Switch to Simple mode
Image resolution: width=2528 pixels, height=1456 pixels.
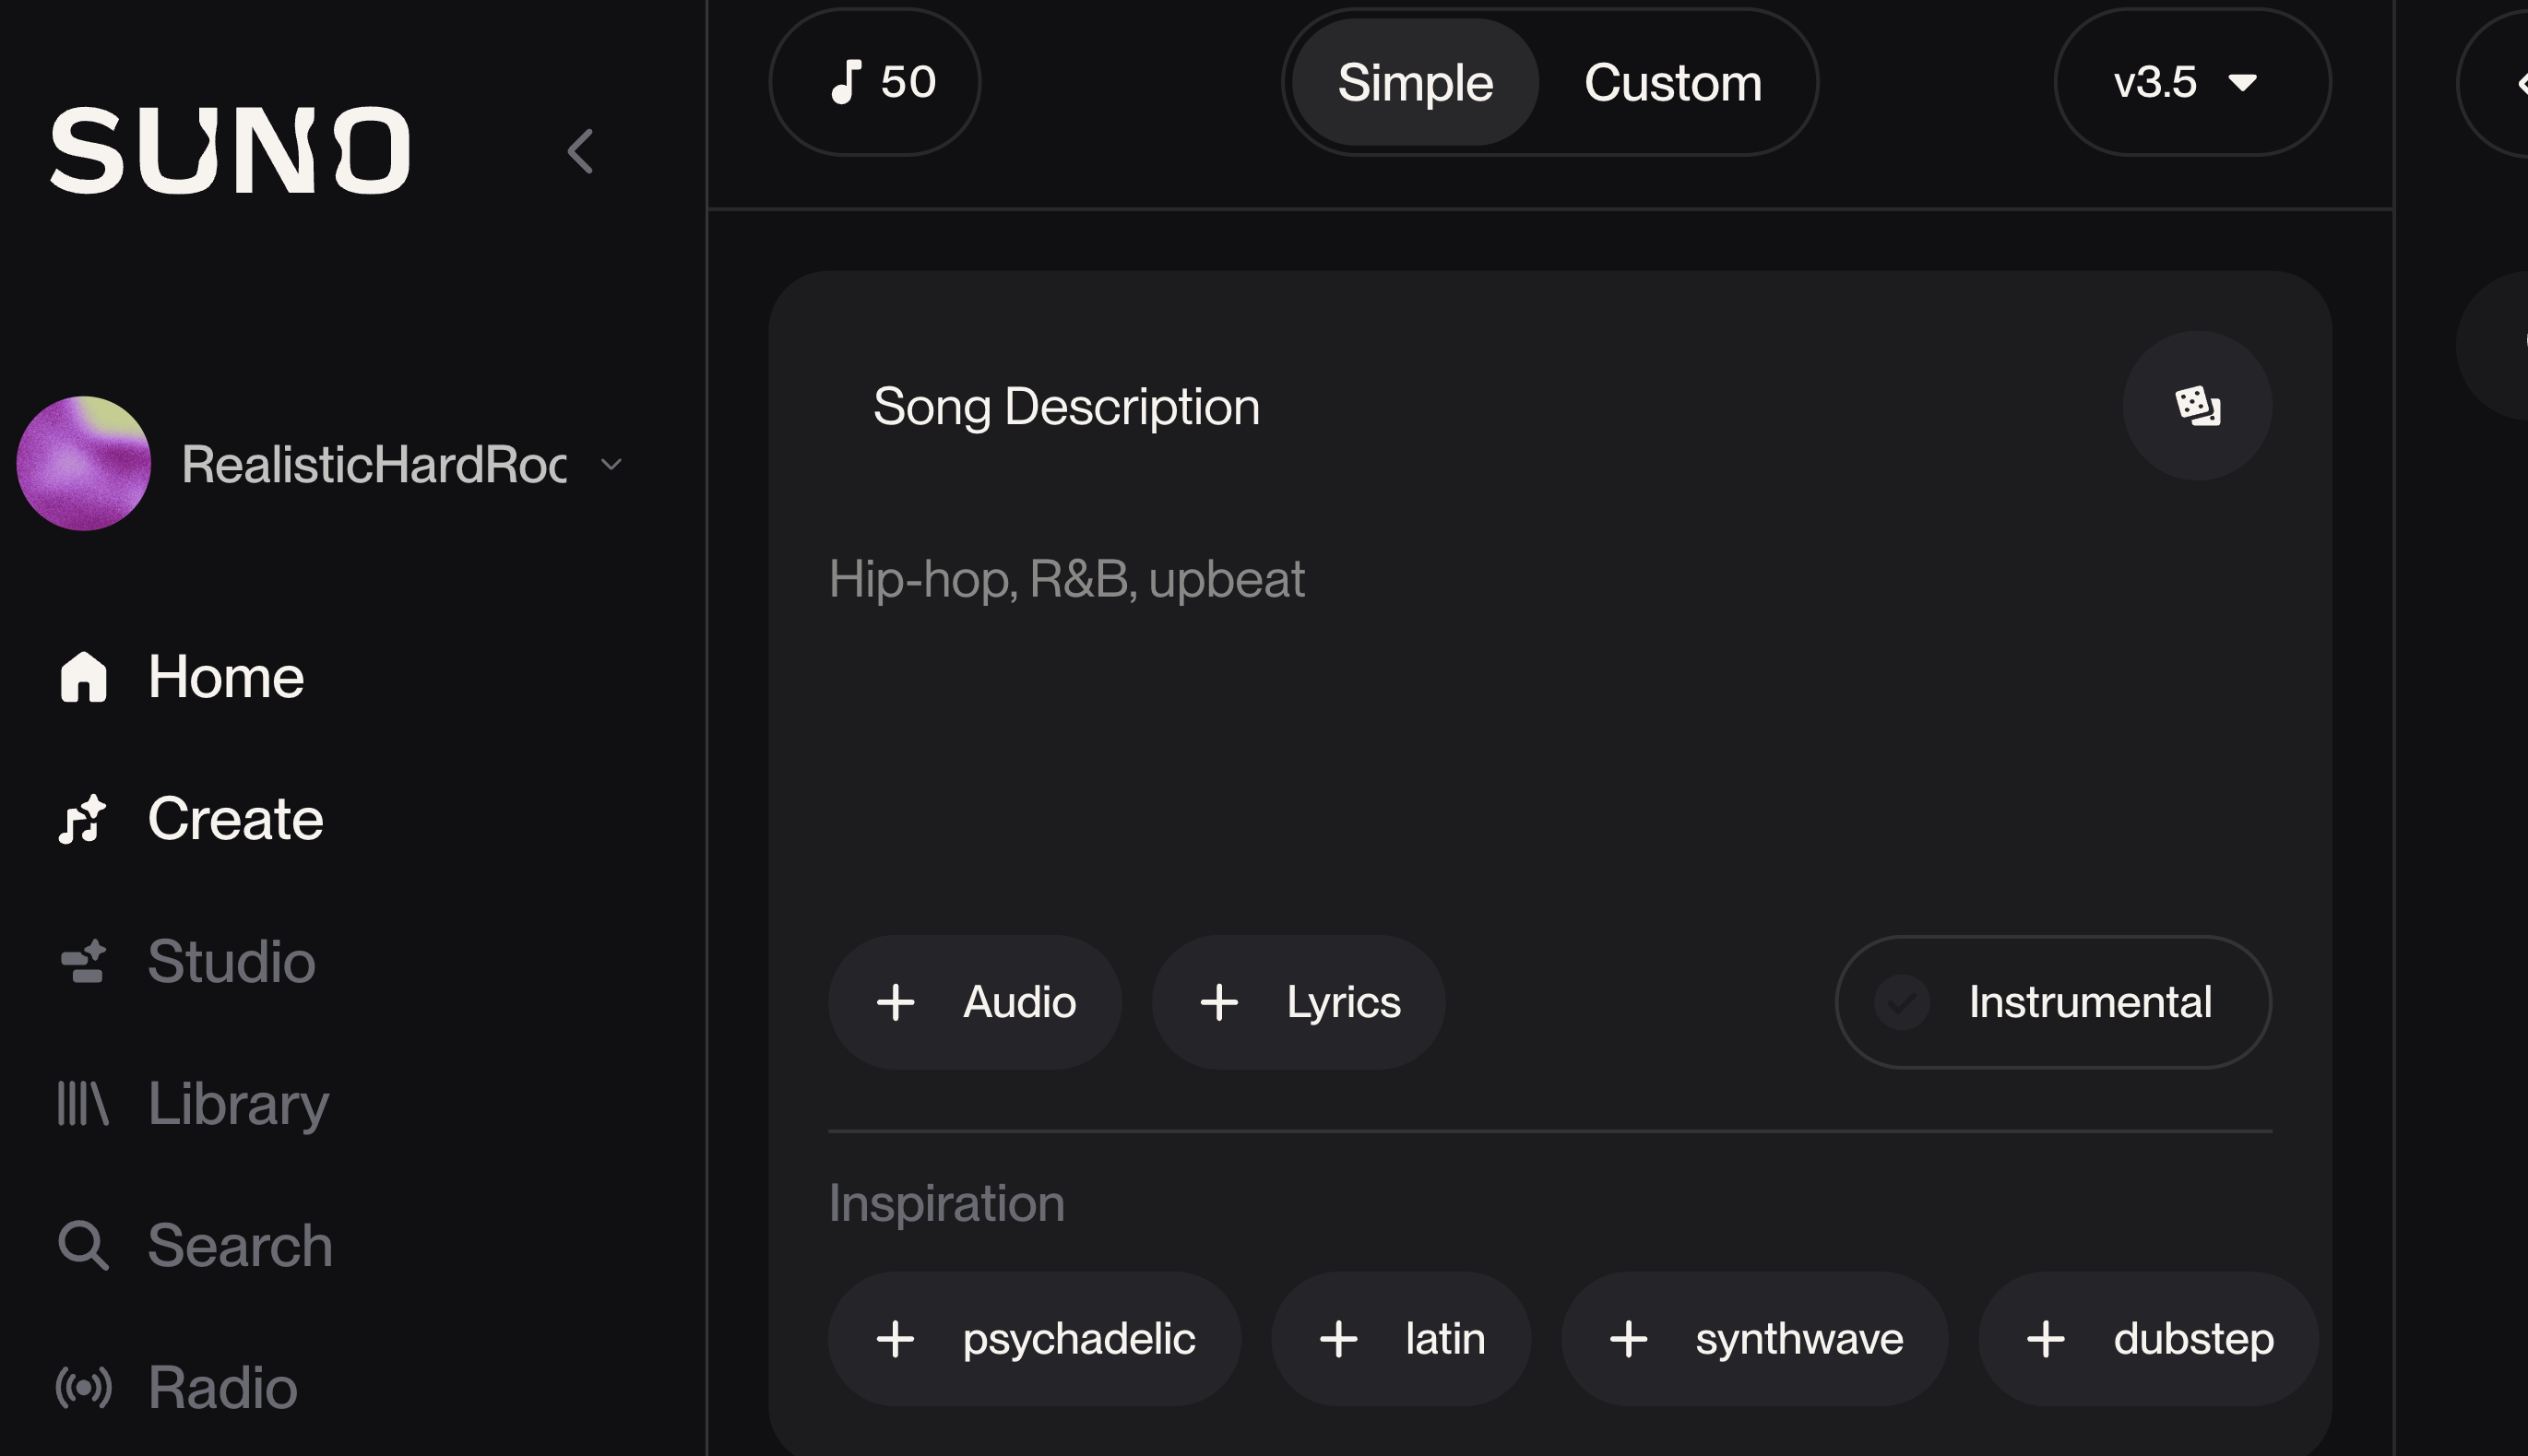pos(1414,82)
